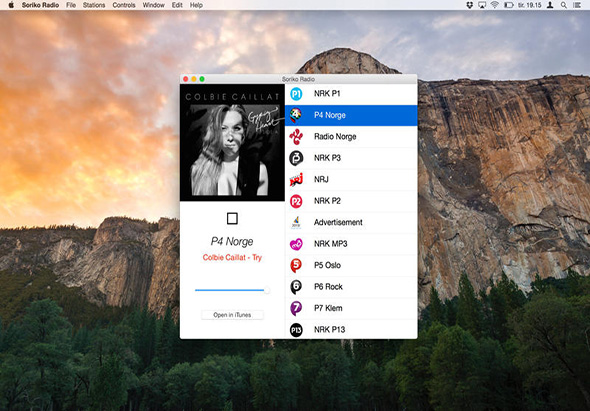Screen dimensions: 590x411
Task: Click the Advertisement list entry text
Action: coord(338,222)
